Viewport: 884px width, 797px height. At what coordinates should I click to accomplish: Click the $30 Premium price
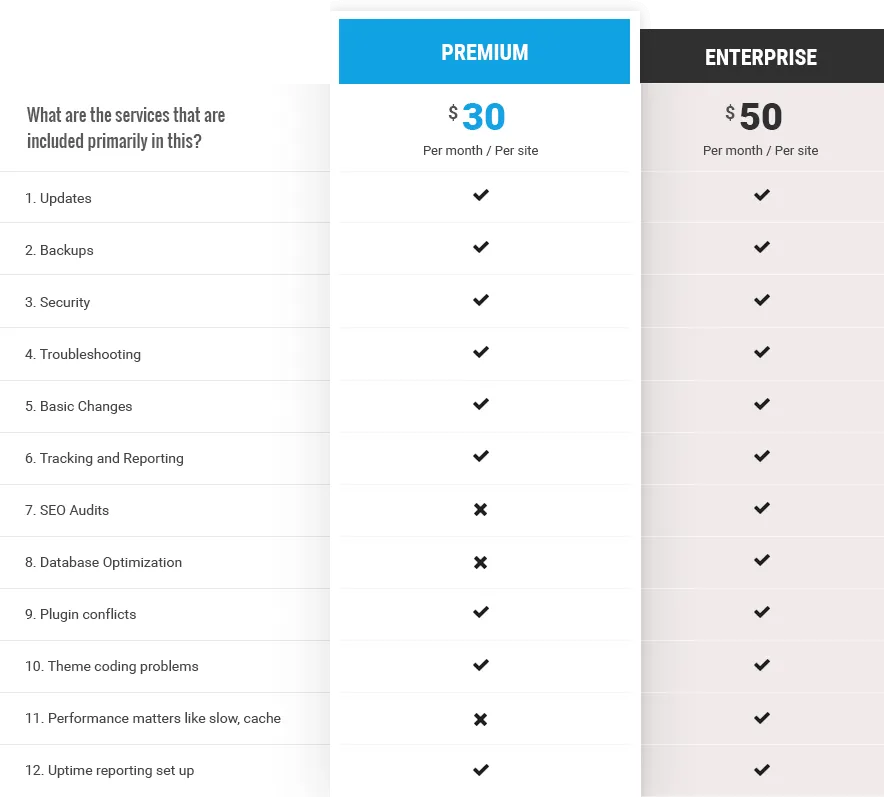tap(477, 117)
